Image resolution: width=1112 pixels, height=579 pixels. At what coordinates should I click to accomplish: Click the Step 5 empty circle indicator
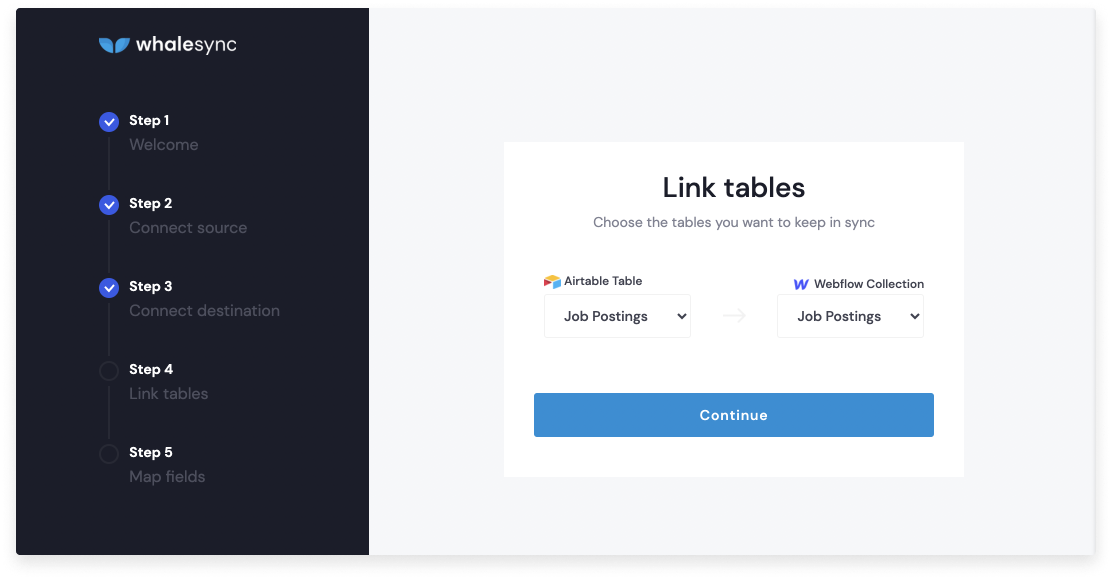click(109, 454)
